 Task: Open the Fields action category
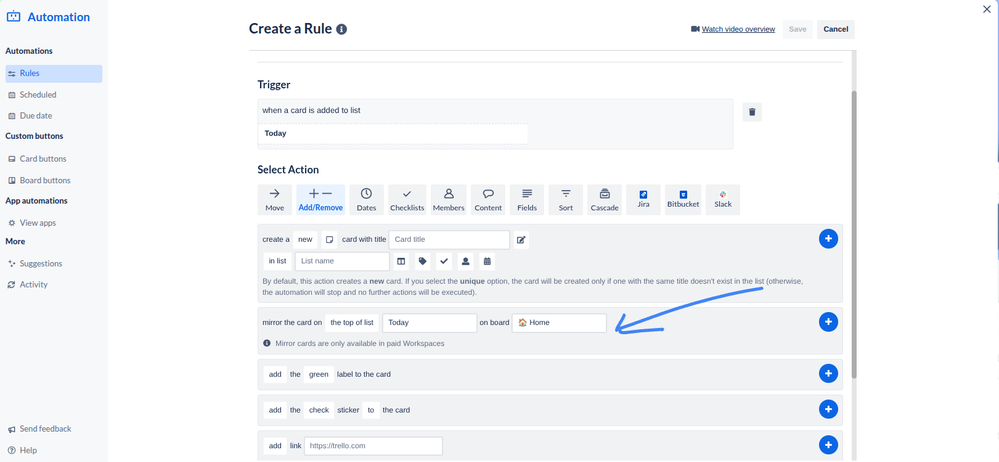tap(527, 200)
